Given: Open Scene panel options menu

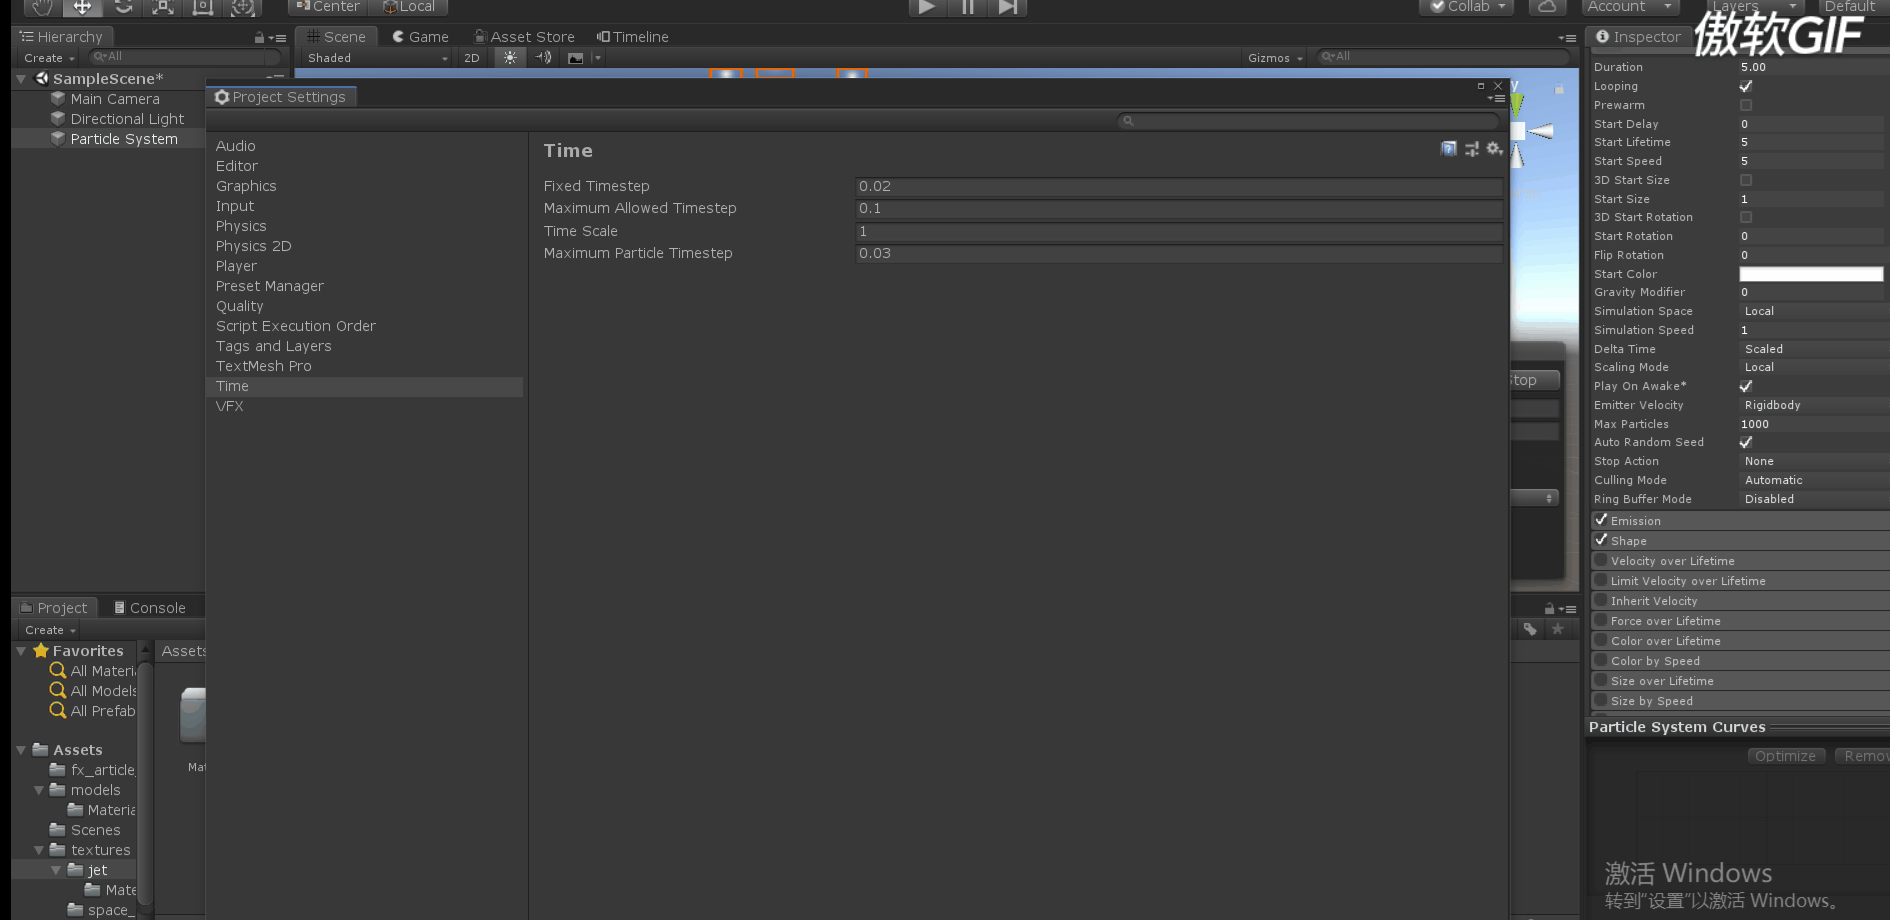Looking at the screenshot, I should coord(1567,38).
